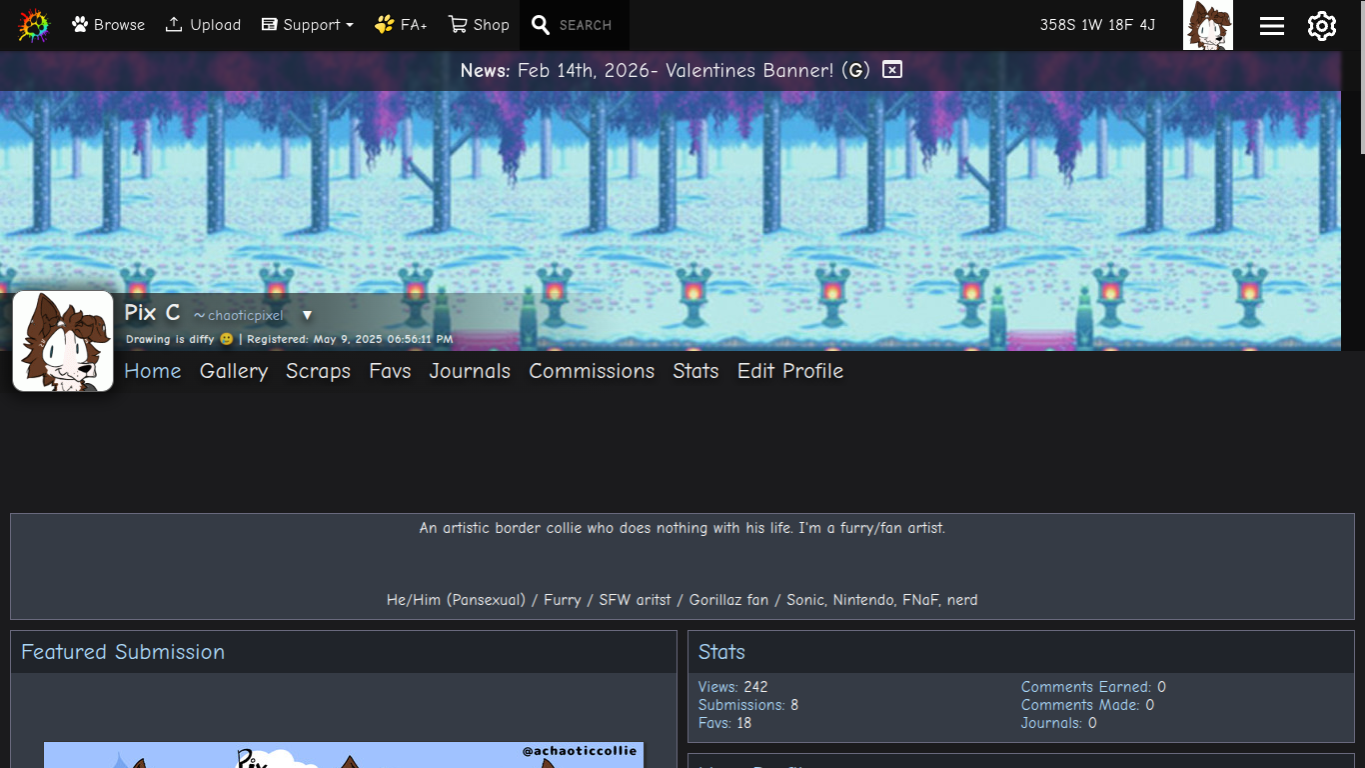Open the dropdown arrow beside chaoticpixel
Viewport: 1365px width, 768px height.
pyautogui.click(x=307, y=314)
